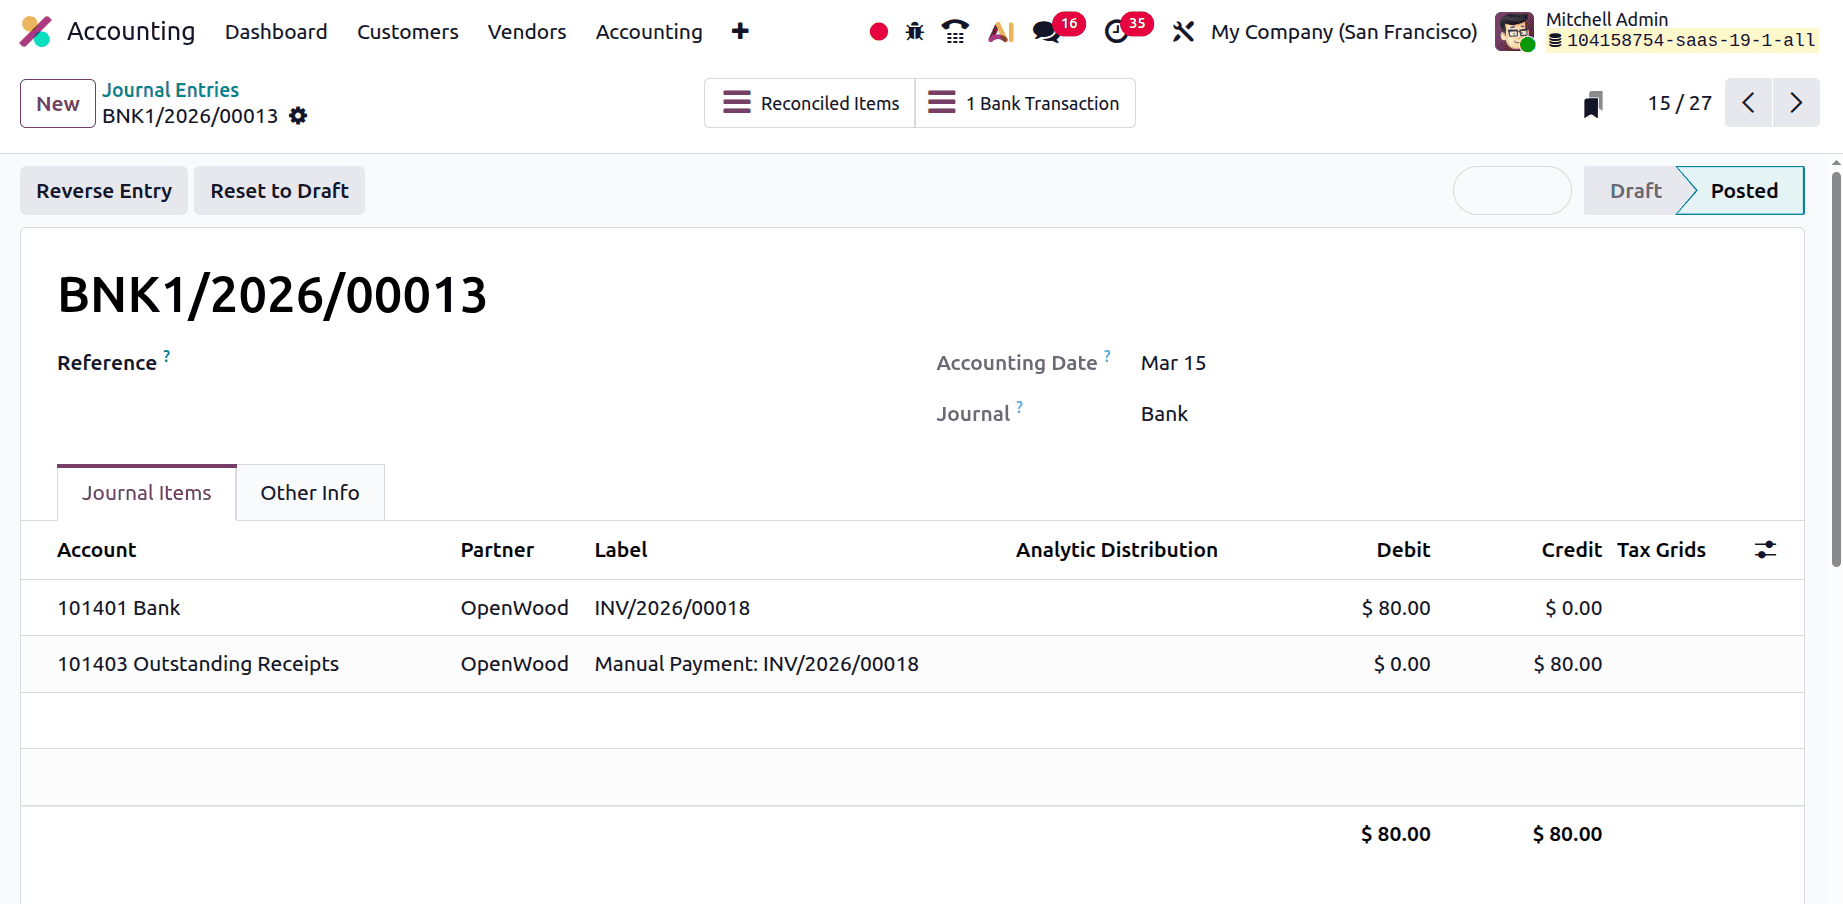Open the debug bug icon
The image size is (1843, 904).
[x=914, y=31]
